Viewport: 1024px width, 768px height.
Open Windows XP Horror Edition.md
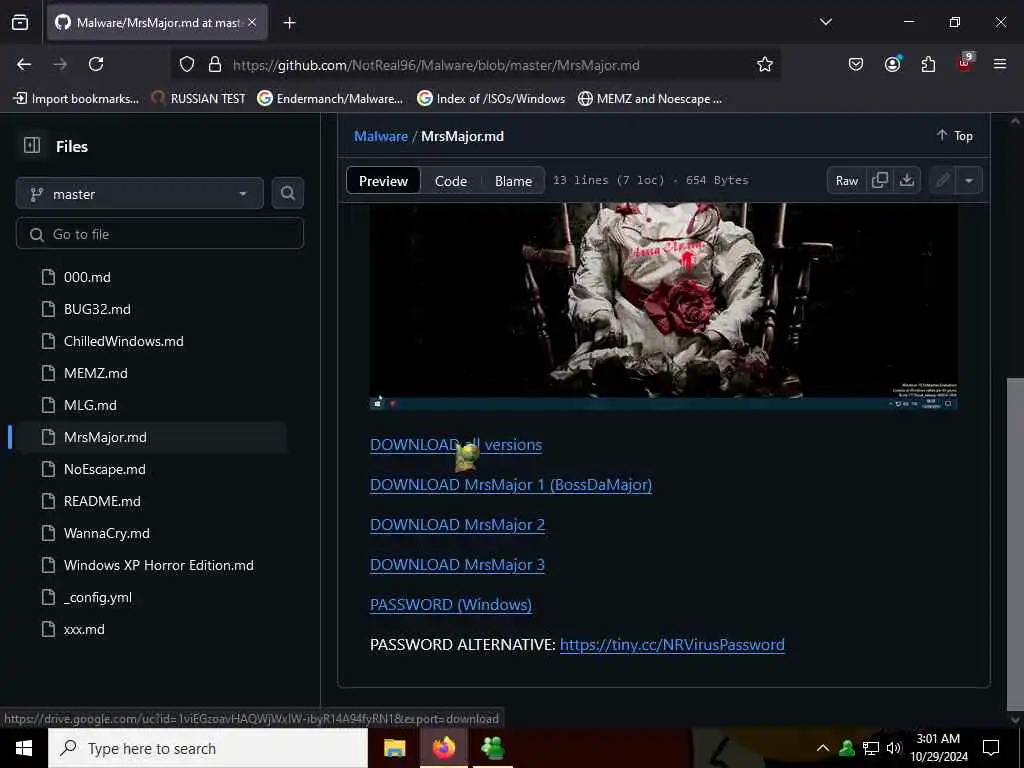click(x=159, y=565)
